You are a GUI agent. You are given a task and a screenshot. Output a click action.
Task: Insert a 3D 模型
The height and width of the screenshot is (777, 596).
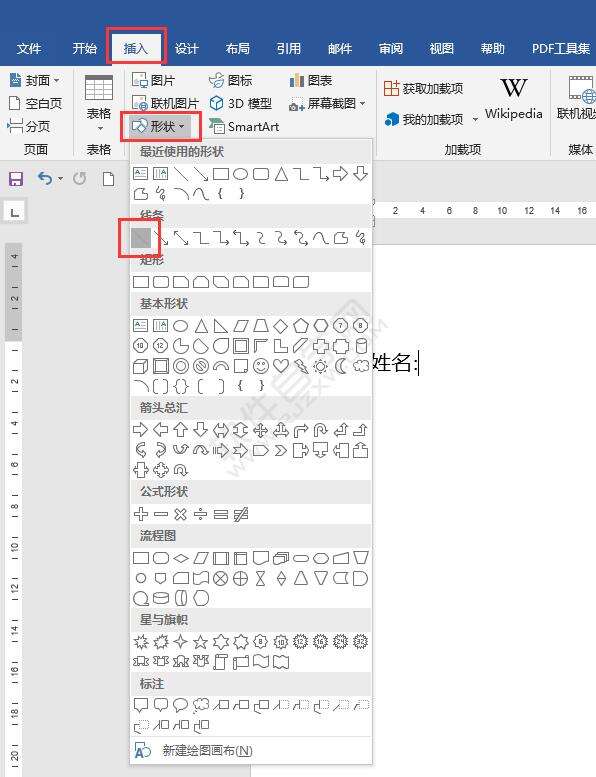point(241,103)
